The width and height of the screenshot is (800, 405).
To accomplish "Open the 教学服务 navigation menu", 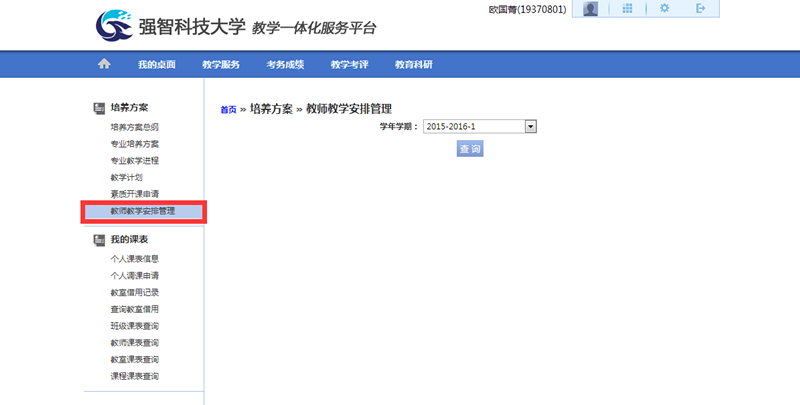I will pyautogui.click(x=221, y=64).
